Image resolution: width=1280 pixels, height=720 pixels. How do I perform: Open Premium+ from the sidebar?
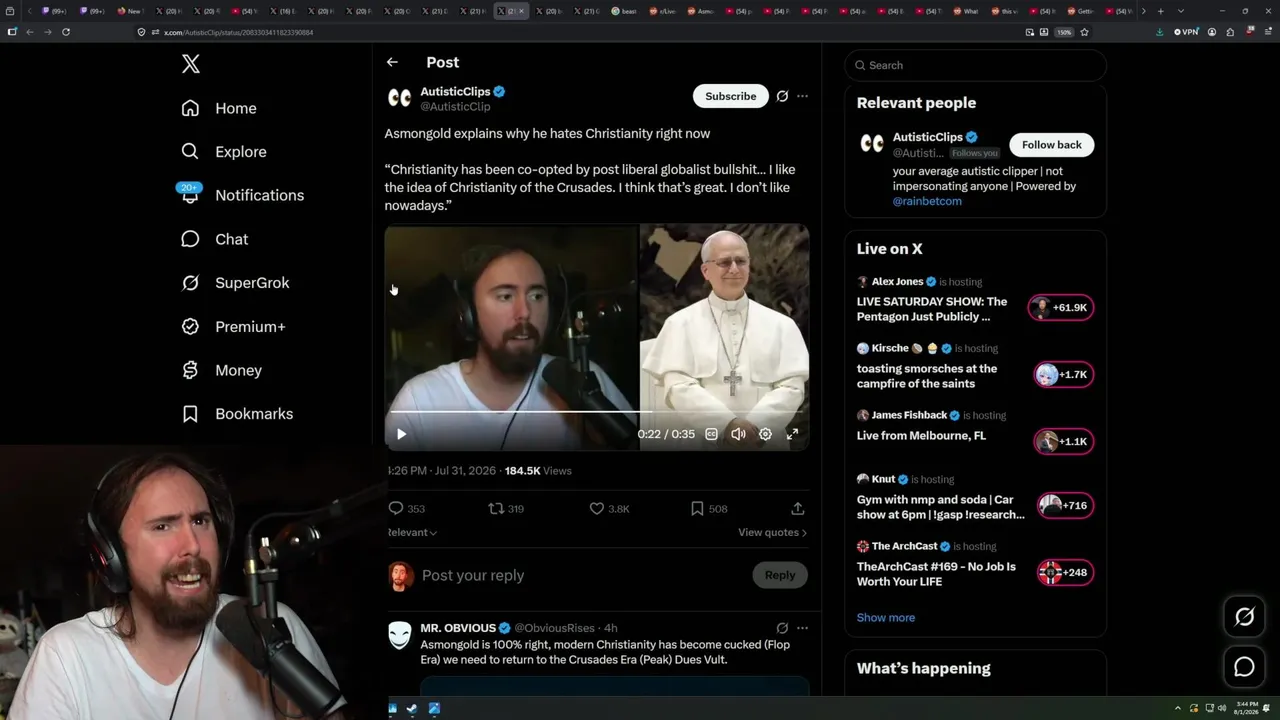(233, 327)
